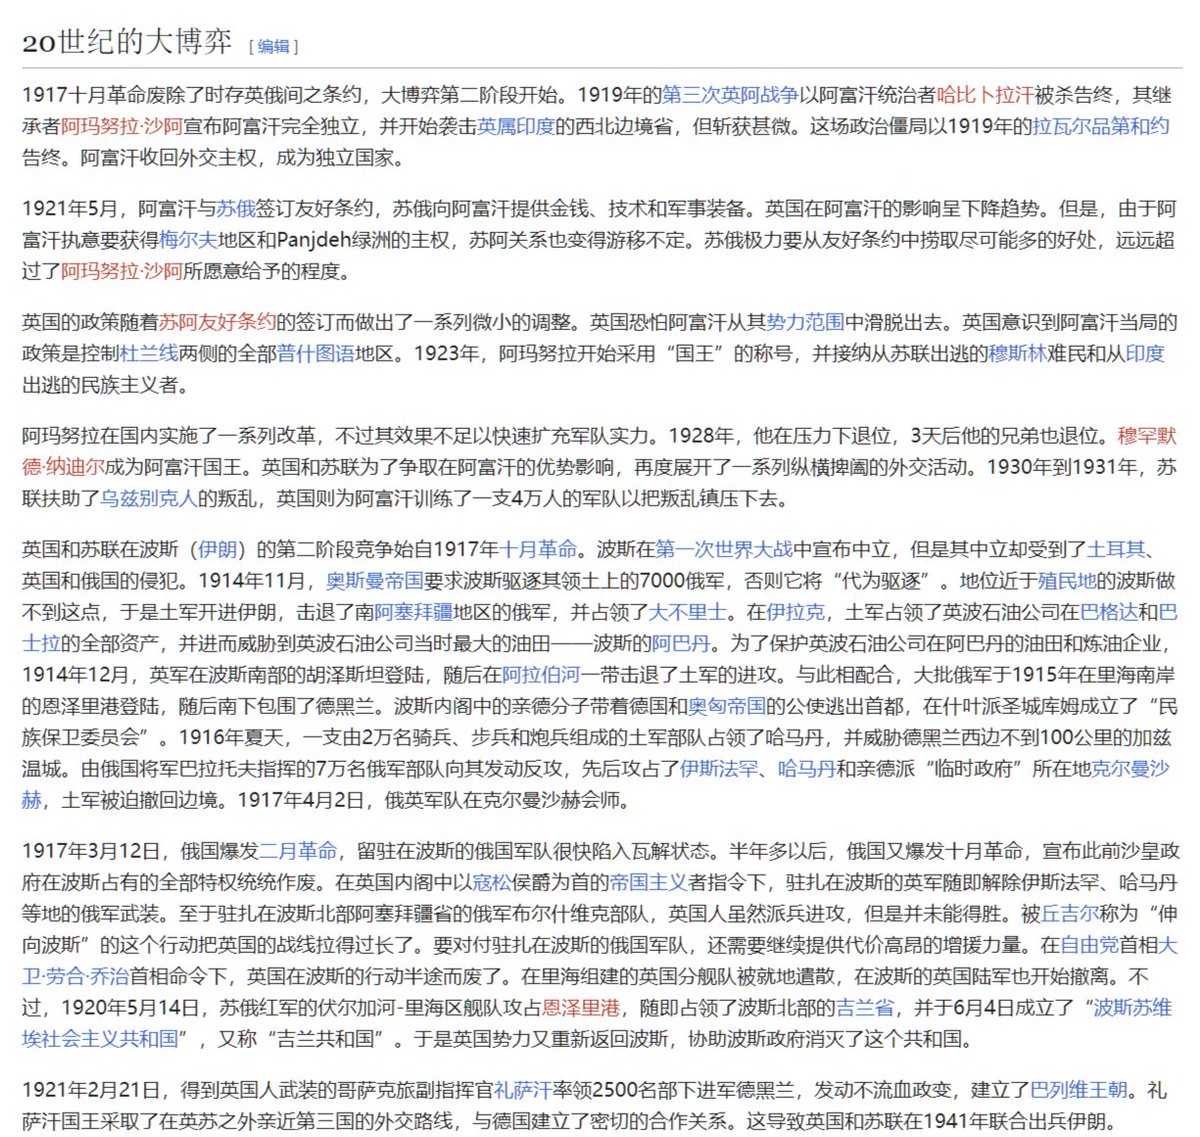Open the 丘吉尔 link

[x=1070, y=913]
